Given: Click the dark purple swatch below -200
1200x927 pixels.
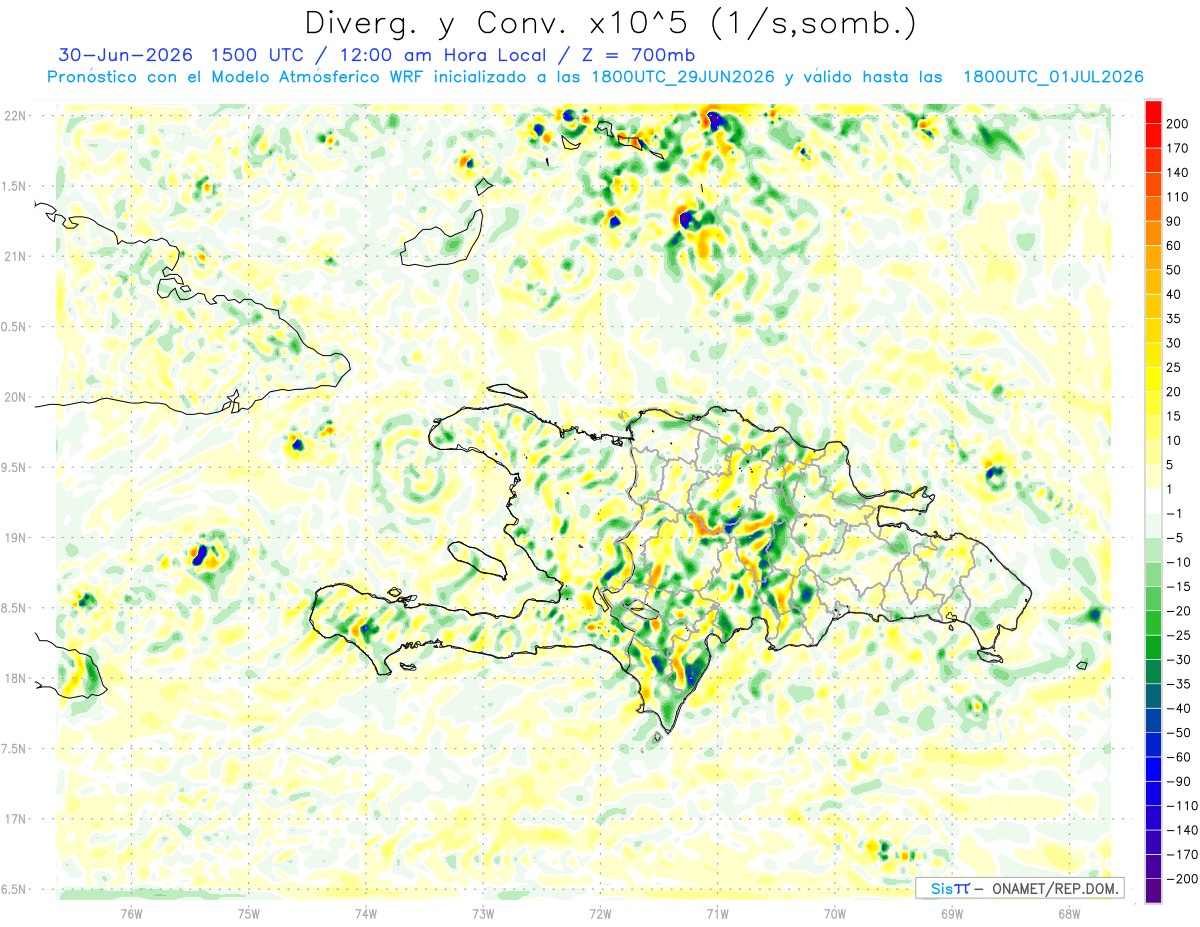Looking at the screenshot, I should pos(1153,891).
